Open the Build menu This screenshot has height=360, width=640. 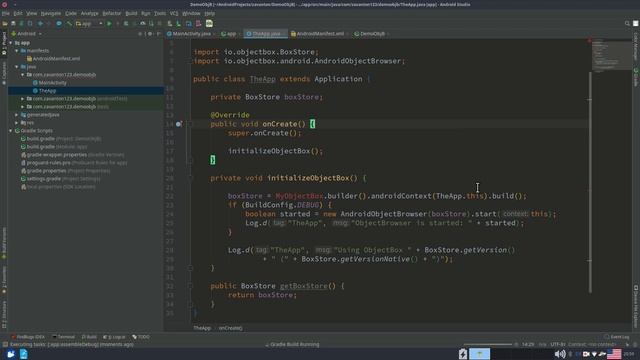131,13
